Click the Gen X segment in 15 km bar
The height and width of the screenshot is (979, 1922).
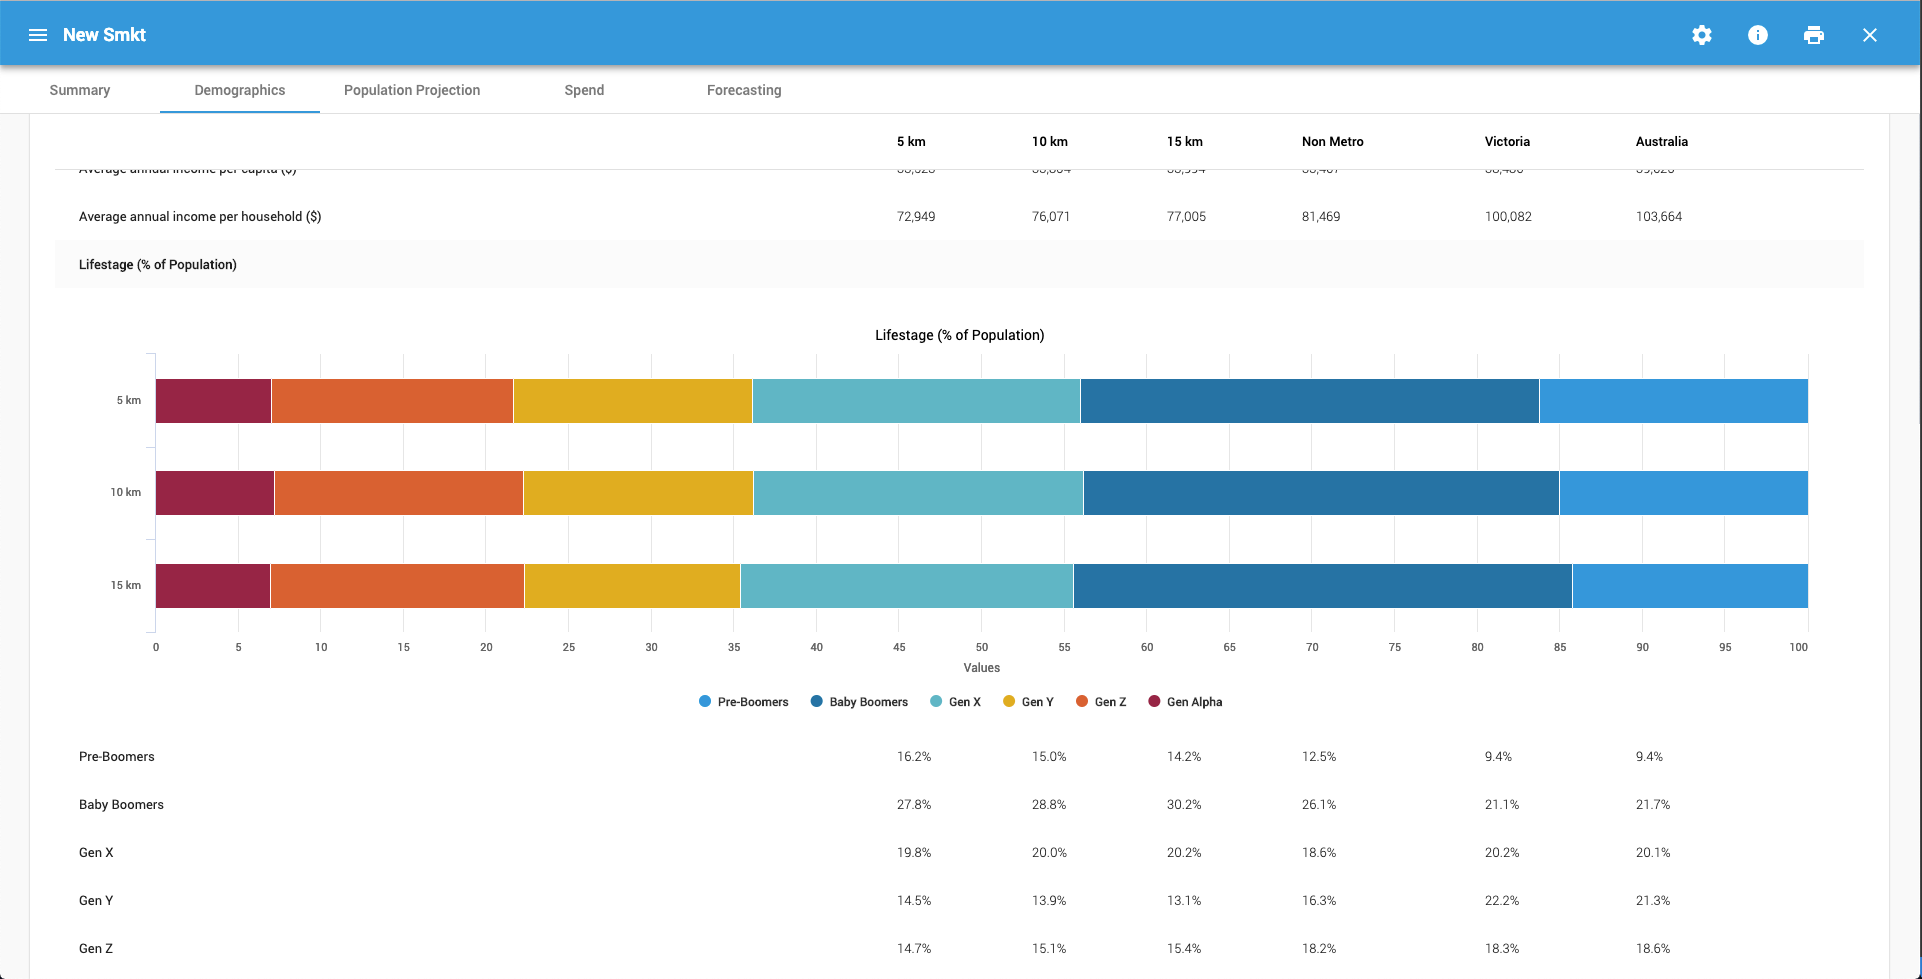coord(906,586)
